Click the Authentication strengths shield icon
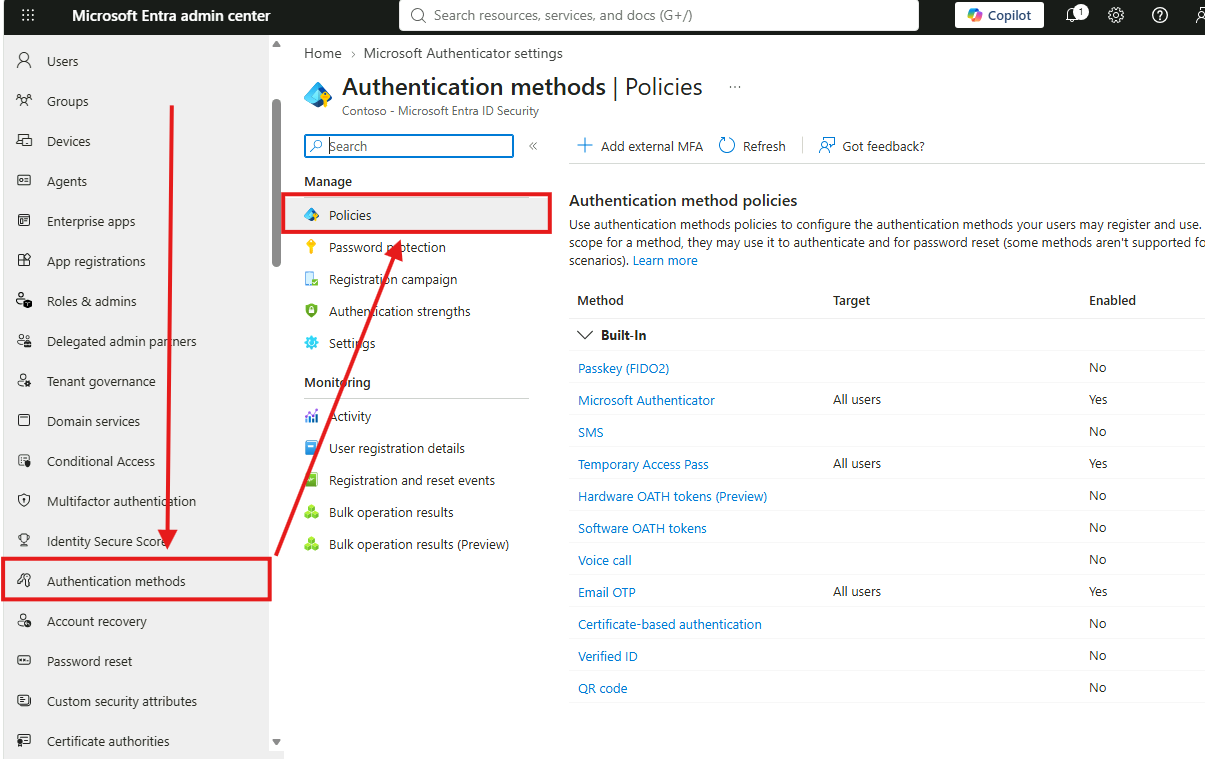Image resolution: width=1205 pixels, height=759 pixels. (311, 311)
